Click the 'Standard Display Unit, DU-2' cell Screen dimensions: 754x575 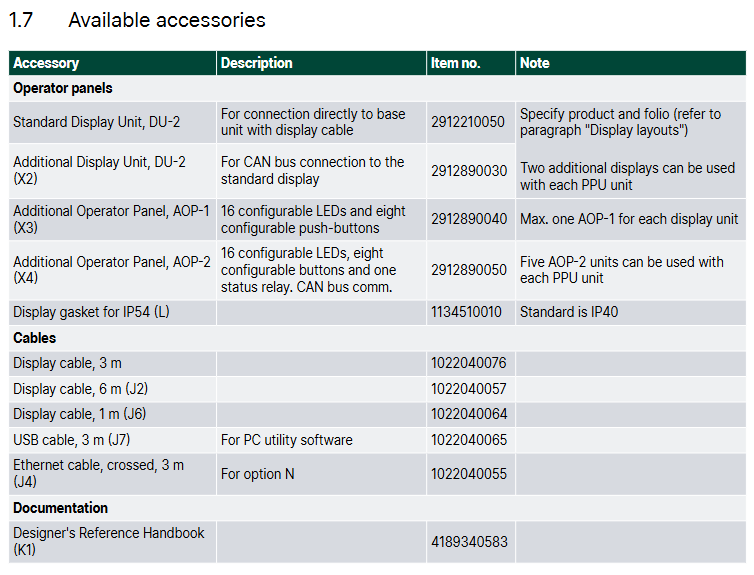(97, 122)
